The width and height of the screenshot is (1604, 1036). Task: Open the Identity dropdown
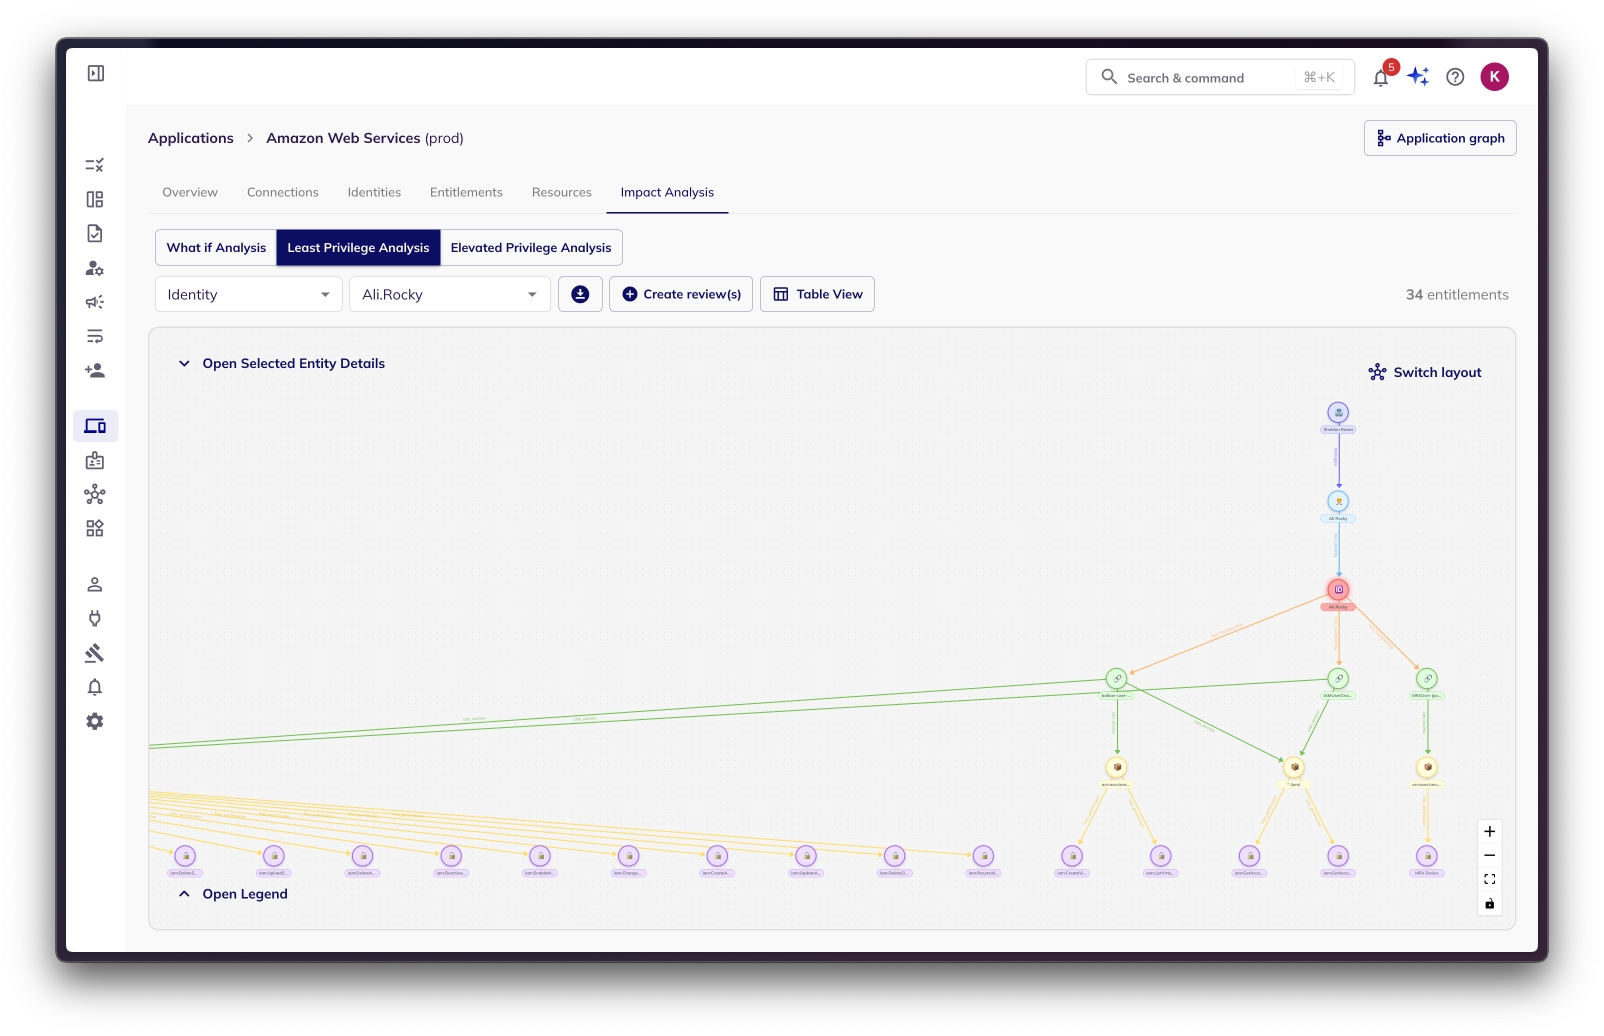click(x=248, y=295)
